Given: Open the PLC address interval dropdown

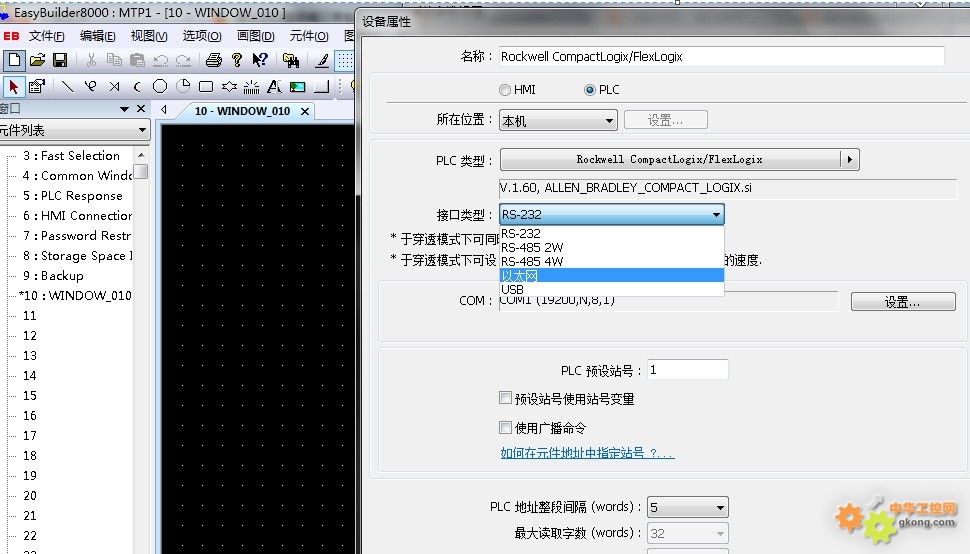Looking at the screenshot, I should (x=687, y=508).
